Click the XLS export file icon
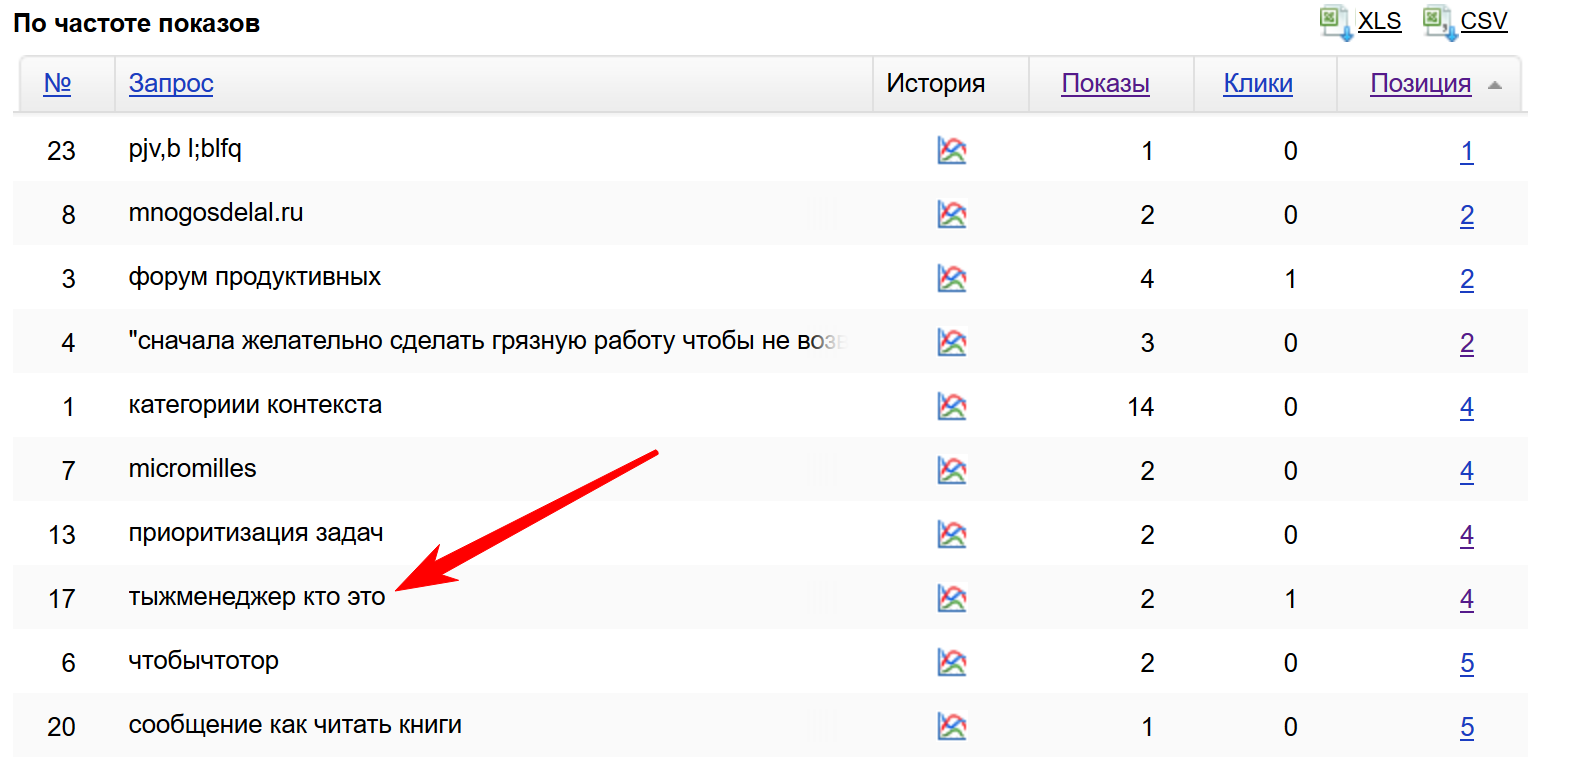 [1334, 22]
